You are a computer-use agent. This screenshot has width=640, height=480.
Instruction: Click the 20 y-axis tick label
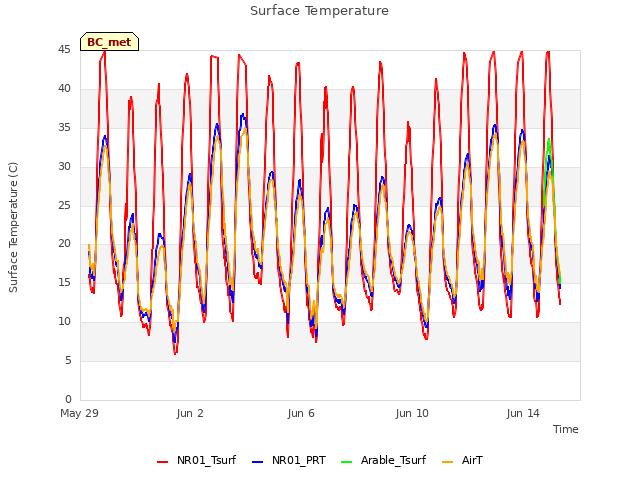click(x=64, y=244)
